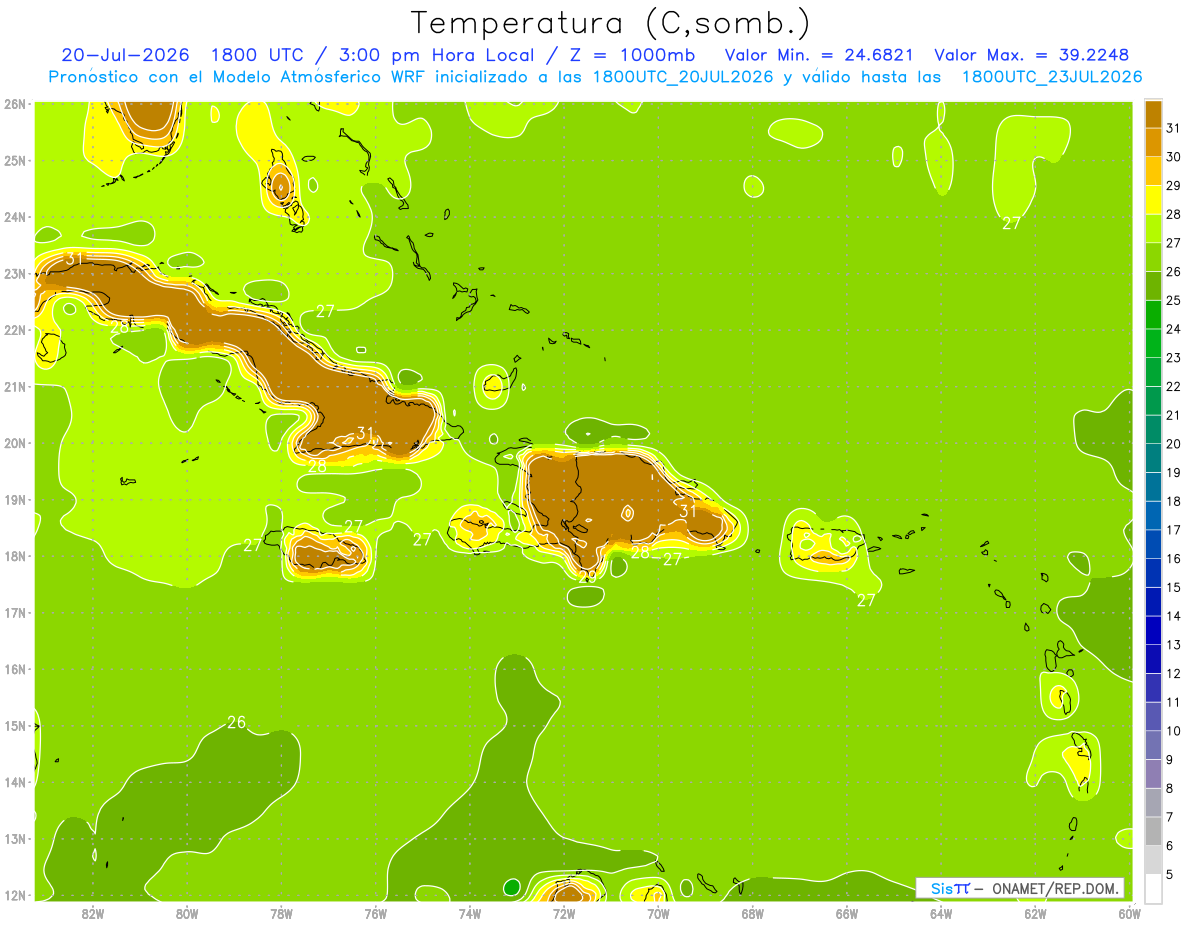
Task: Click the '22N' latitude axis label
Action: pyautogui.click(x=15, y=330)
